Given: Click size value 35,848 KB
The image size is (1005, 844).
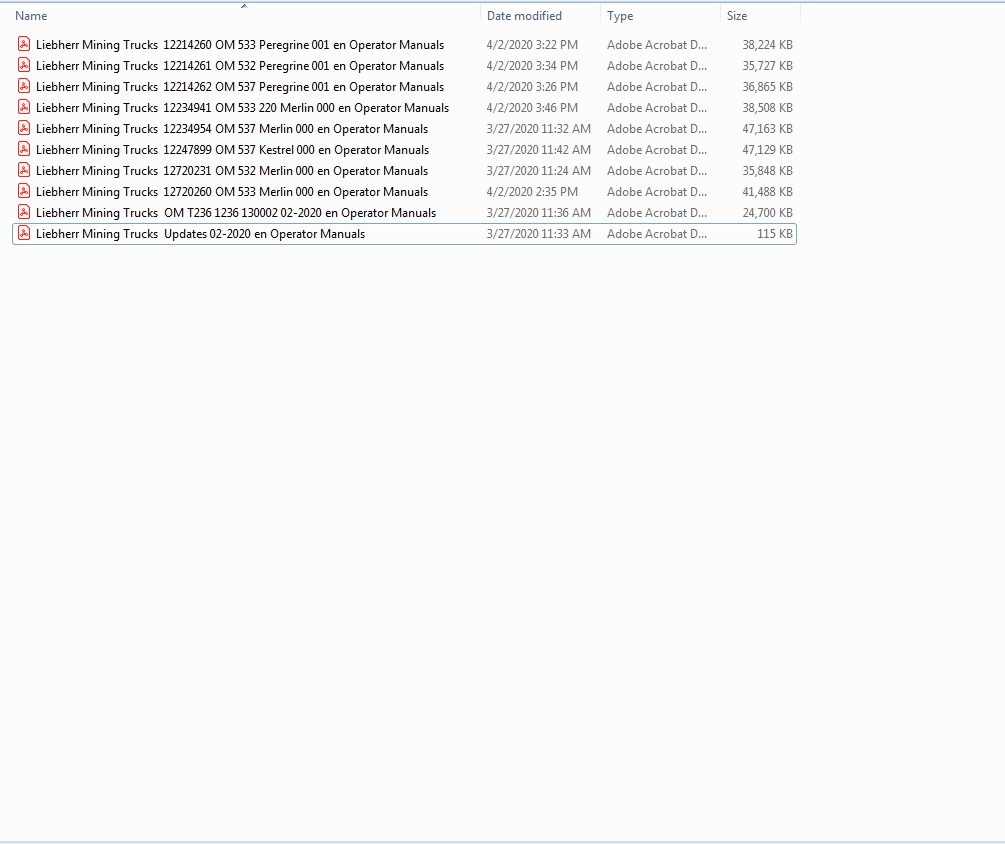Looking at the screenshot, I should [x=767, y=171].
